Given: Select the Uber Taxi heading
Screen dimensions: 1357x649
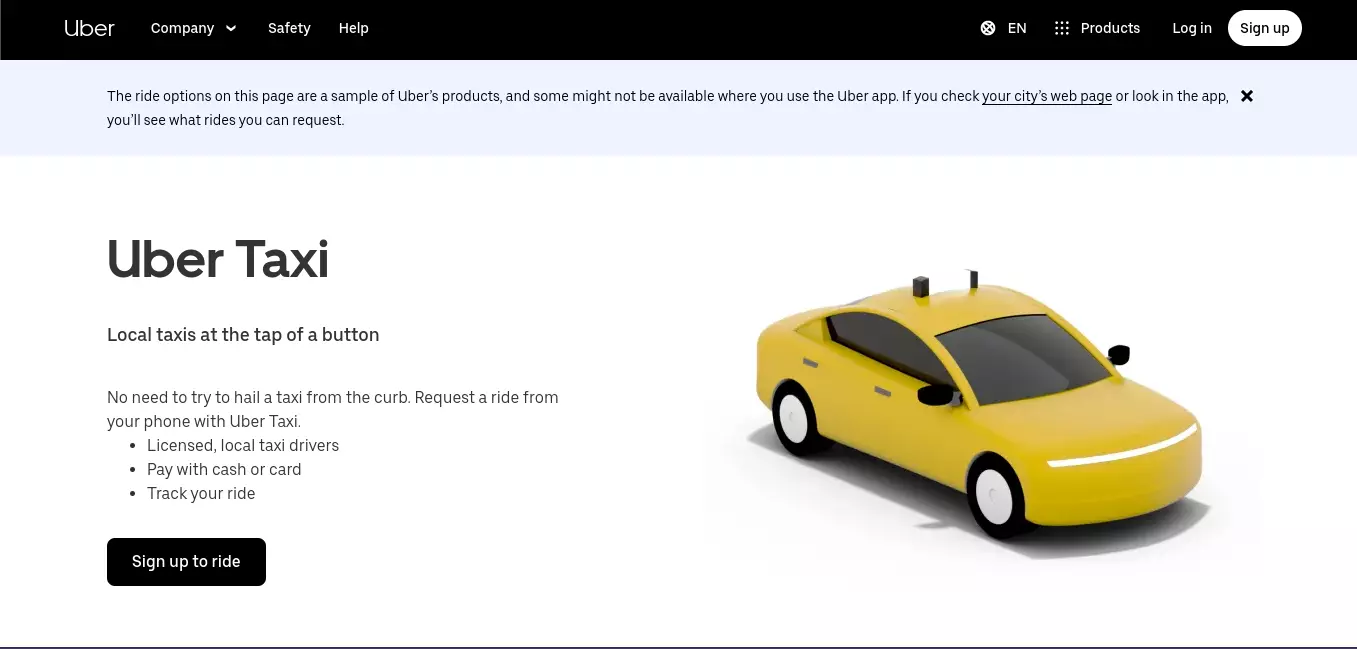Looking at the screenshot, I should [x=218, y=259].
